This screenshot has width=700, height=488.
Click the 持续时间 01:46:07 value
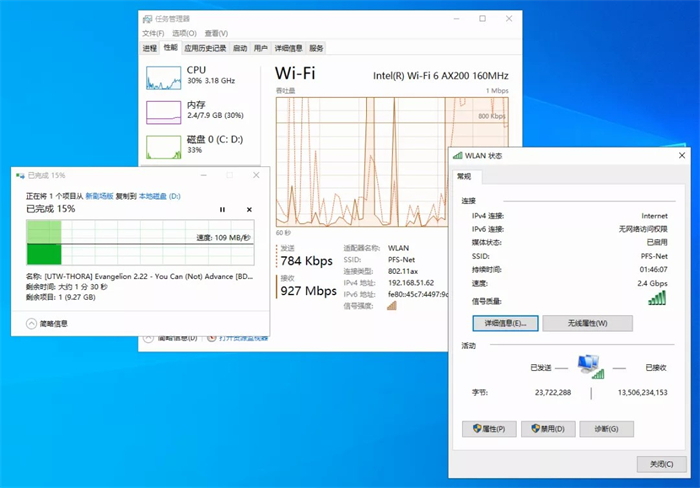(654, 269)
